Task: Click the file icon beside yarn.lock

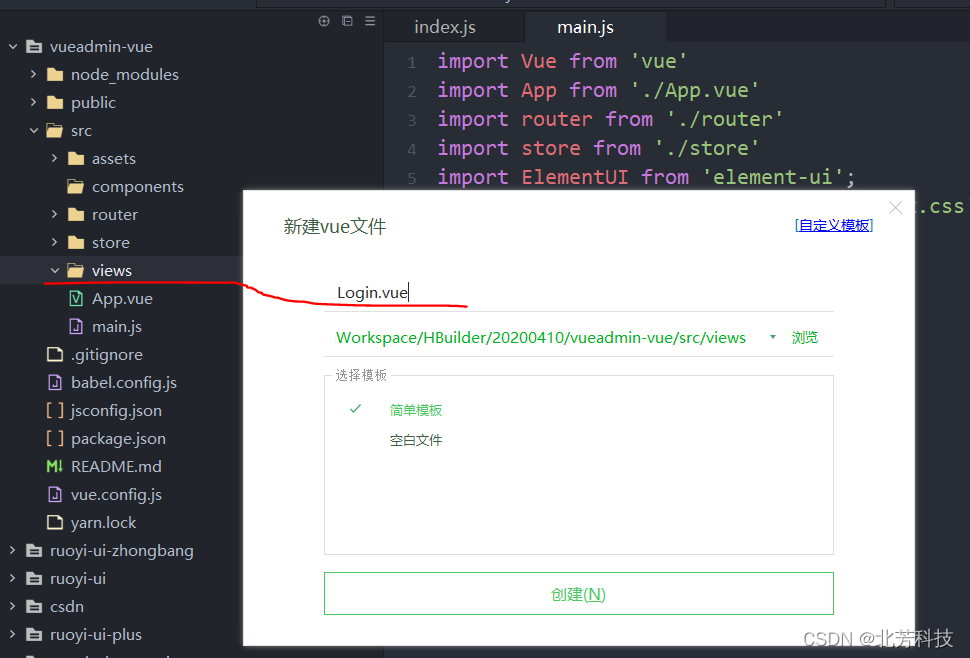Action: point(55,523)
